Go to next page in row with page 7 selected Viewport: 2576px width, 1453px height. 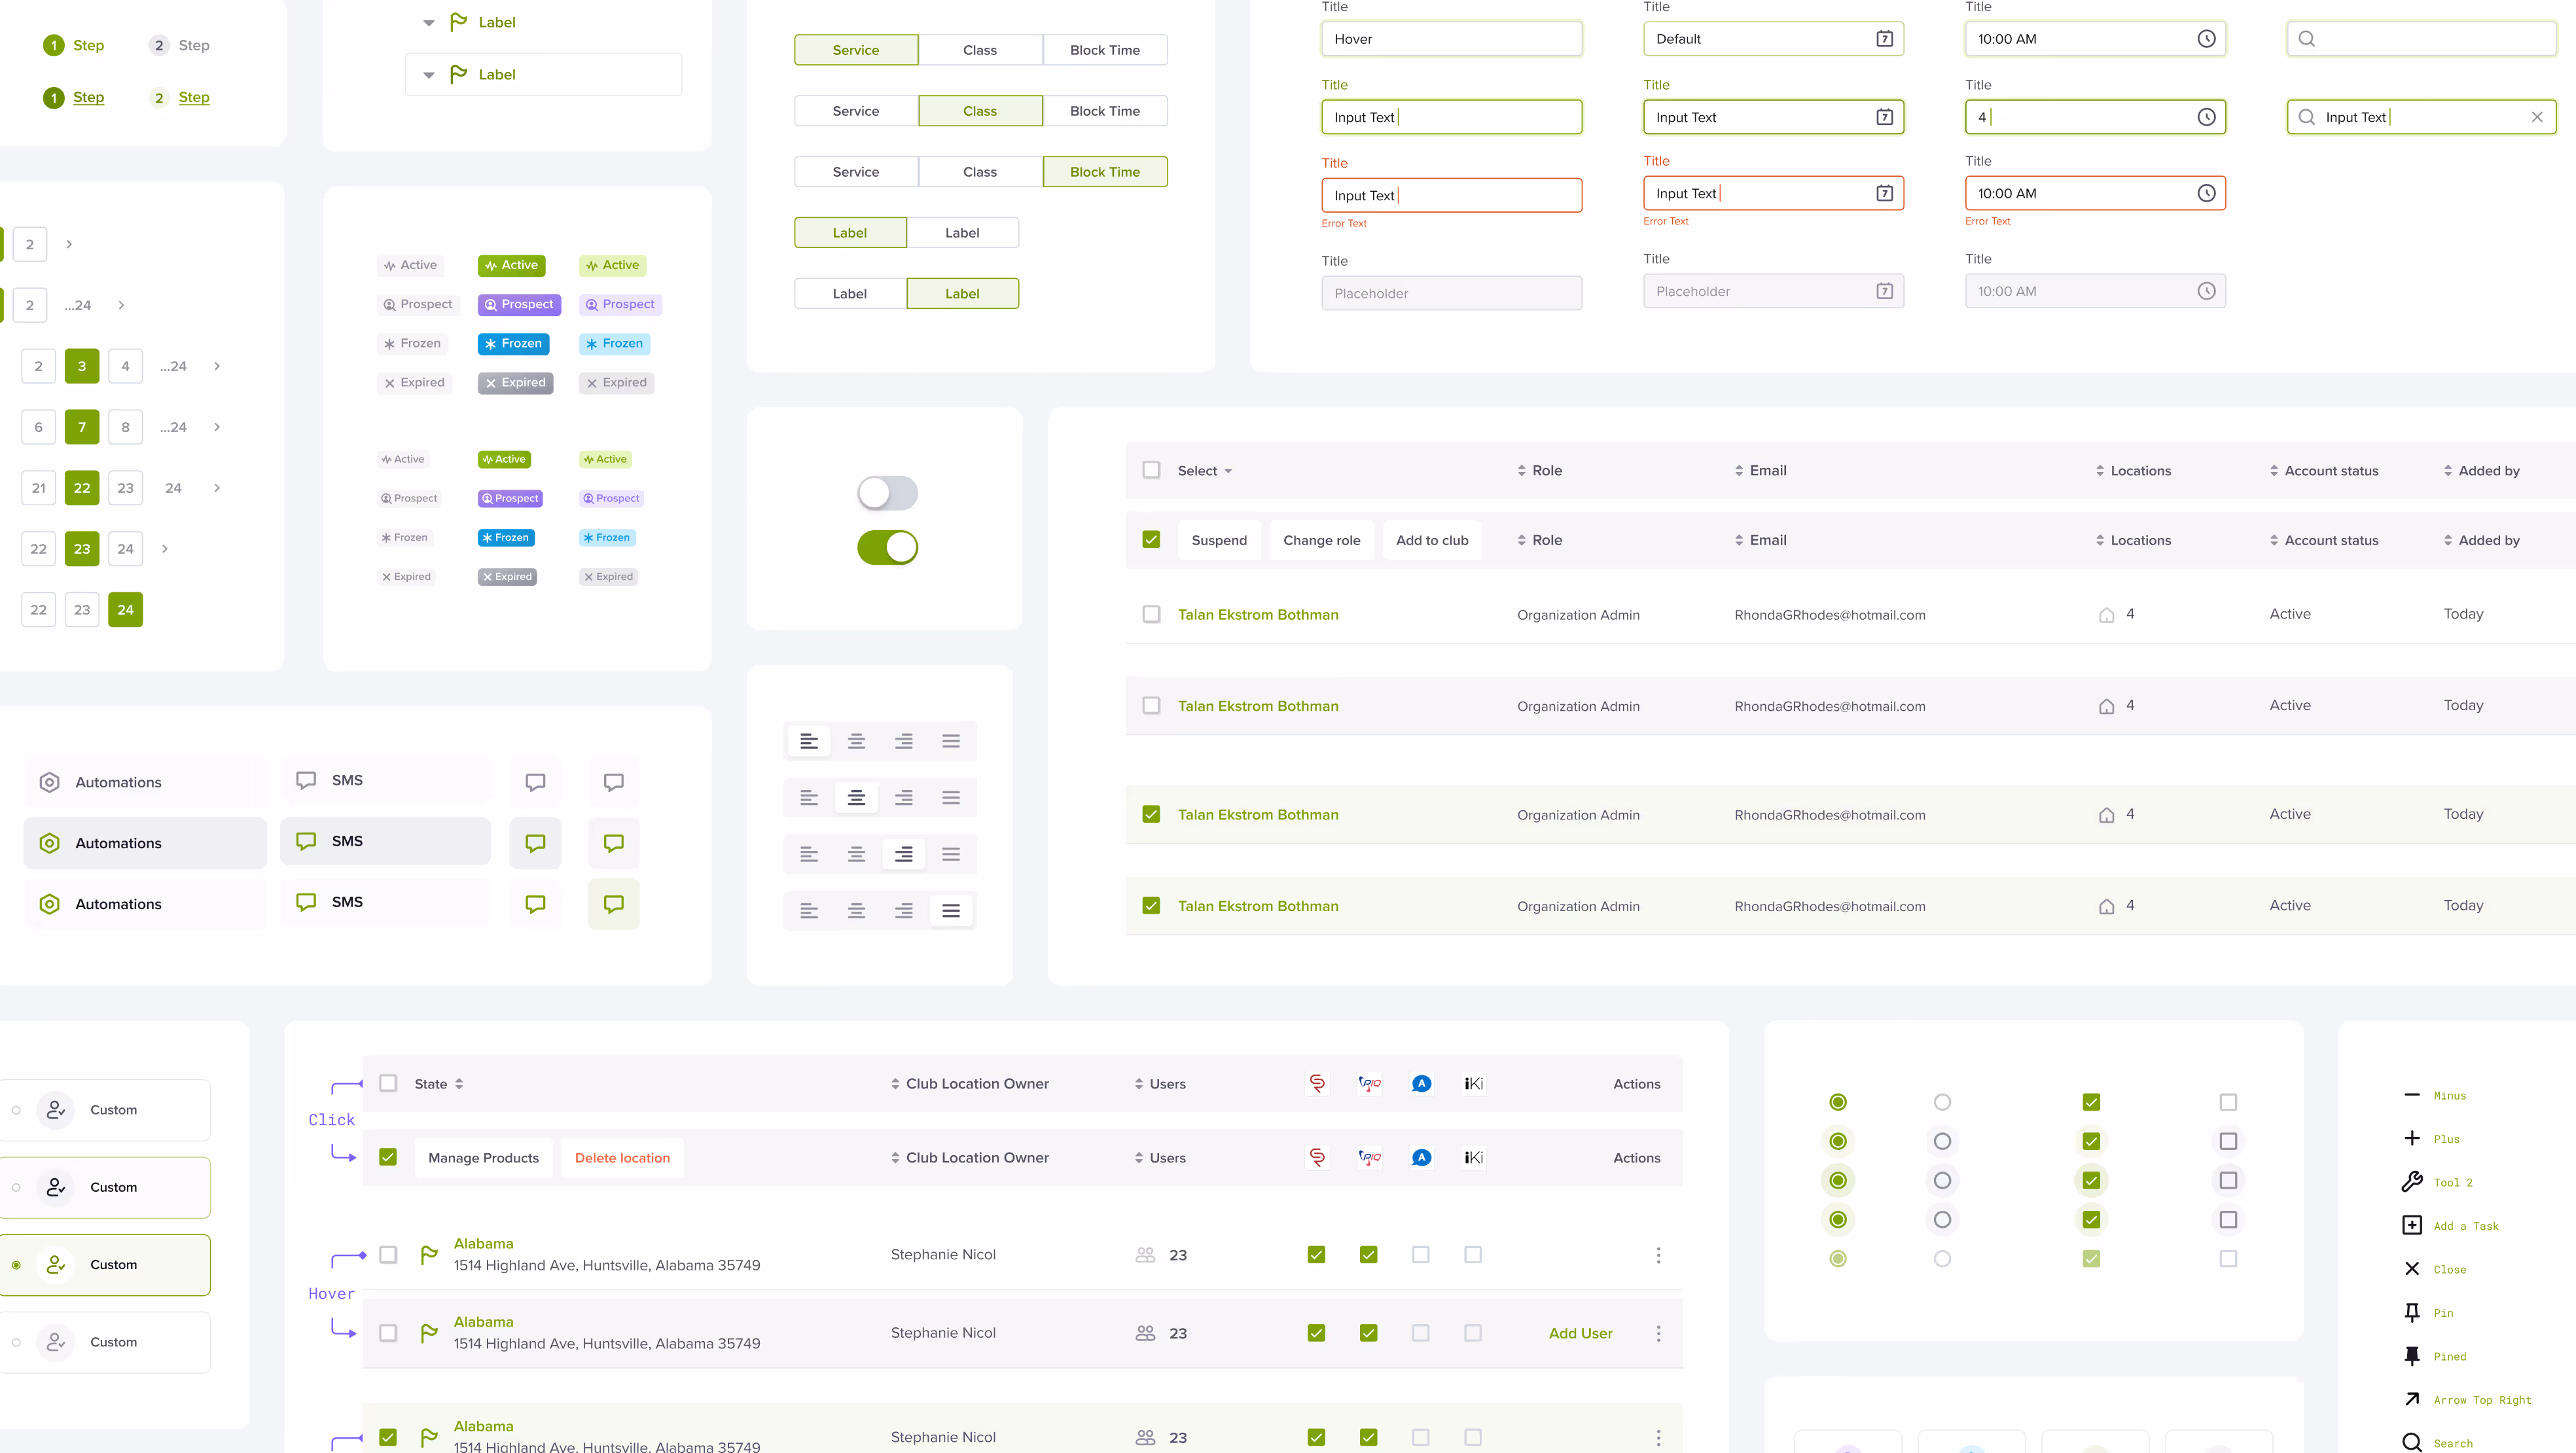(216, 427)
